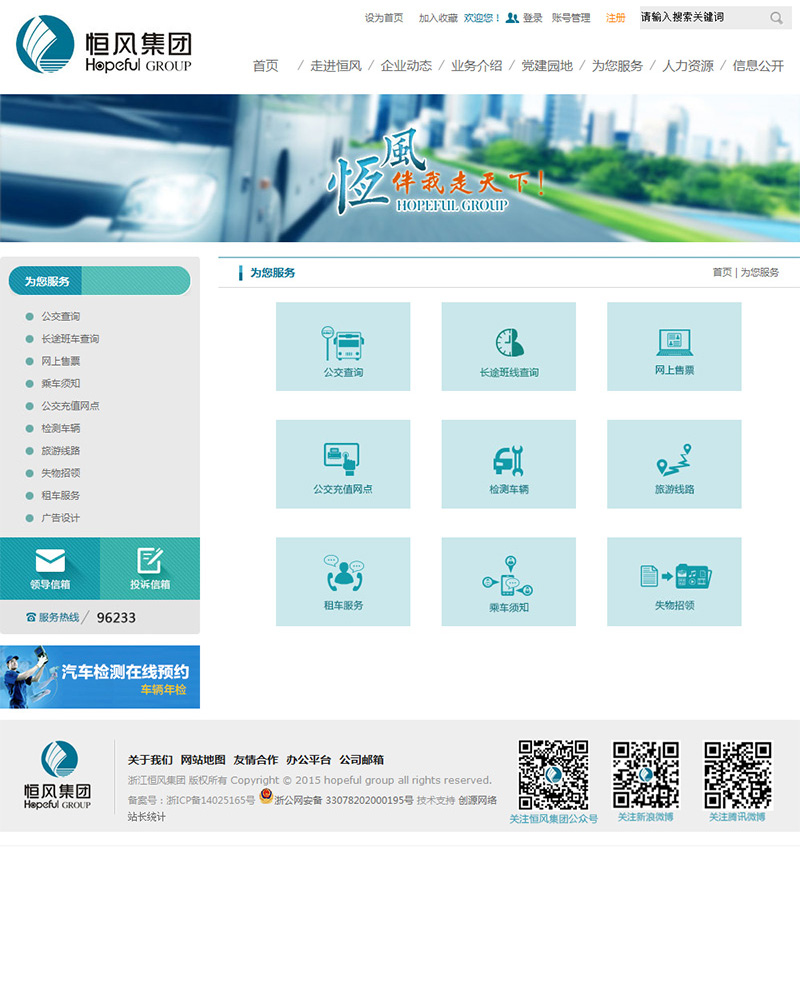Open the 汽车检测在线预约 banner
This screenshot has height=1000, width=800.
click(x=100, y=677)
